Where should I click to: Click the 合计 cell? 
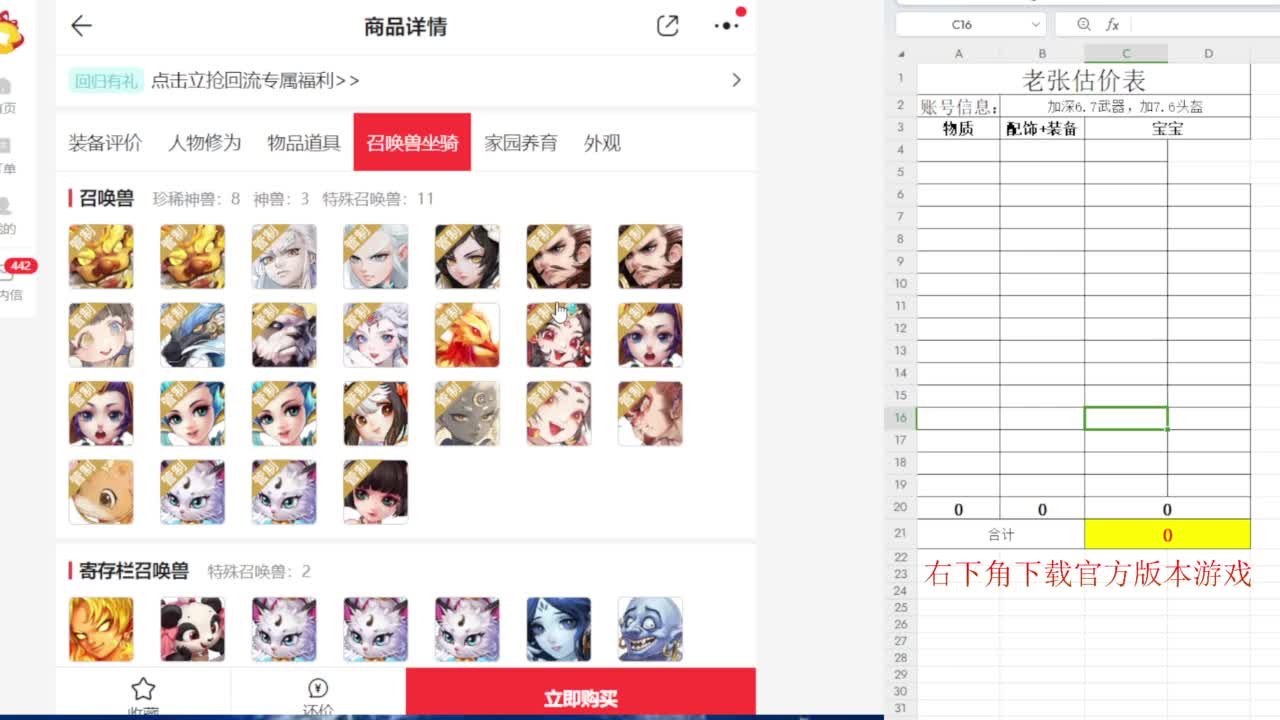(x=1001, y=534)
